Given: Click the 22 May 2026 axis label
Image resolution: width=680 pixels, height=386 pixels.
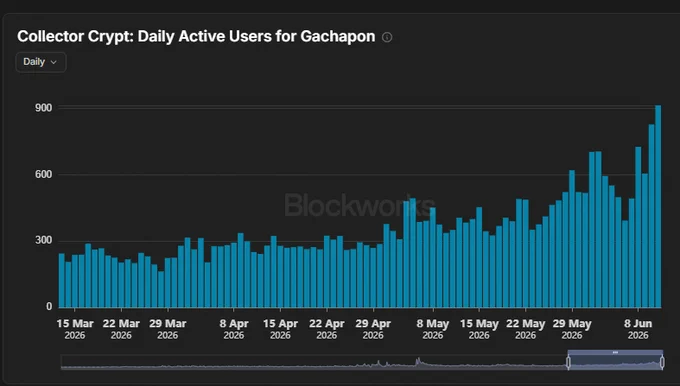Looking at the screenshot, I should click(526, 329).
